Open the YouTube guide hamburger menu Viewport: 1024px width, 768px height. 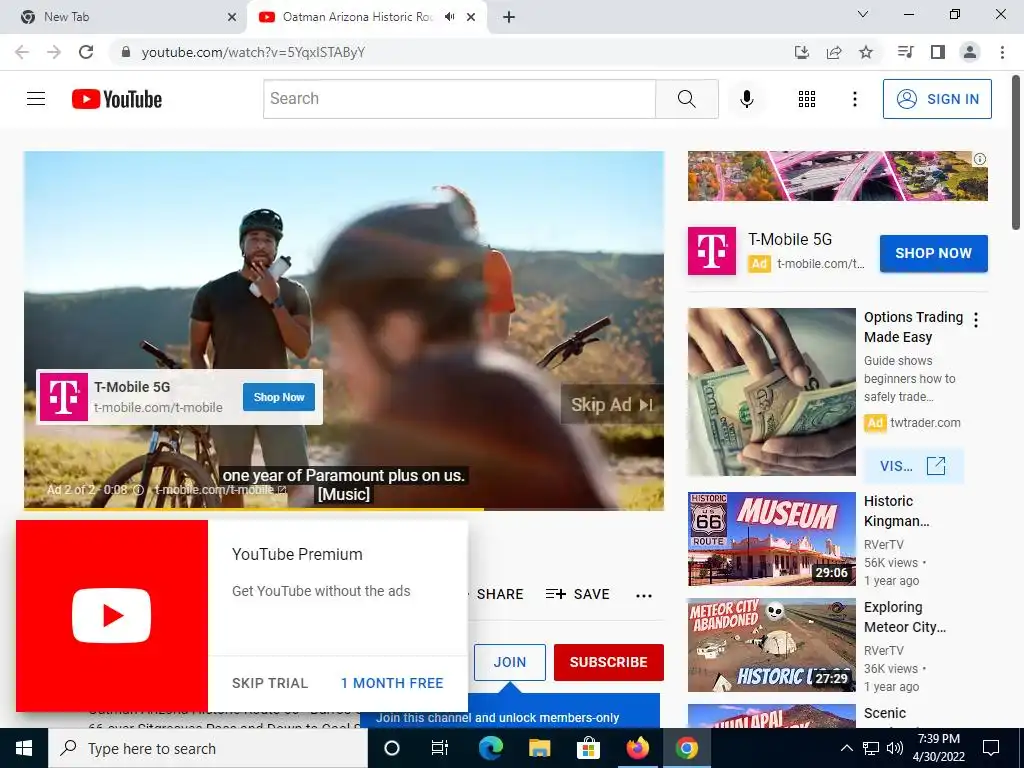point(36,99)
